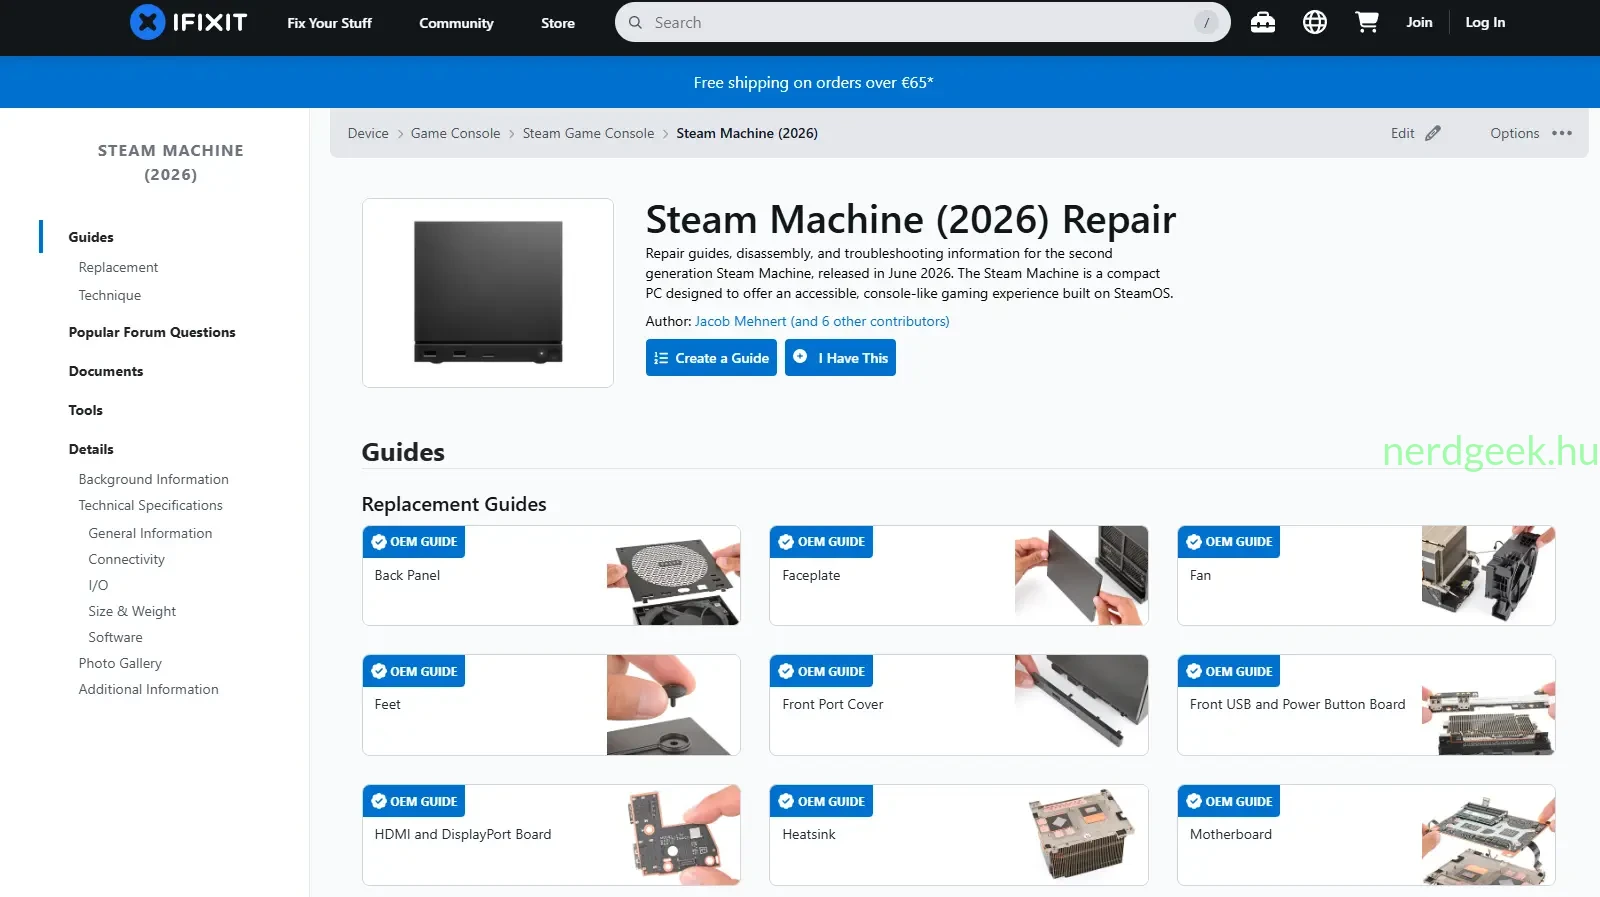1600x897 pixels.
Task: Click the Feet guide thumbnail
Action: [x=673, y=705]
